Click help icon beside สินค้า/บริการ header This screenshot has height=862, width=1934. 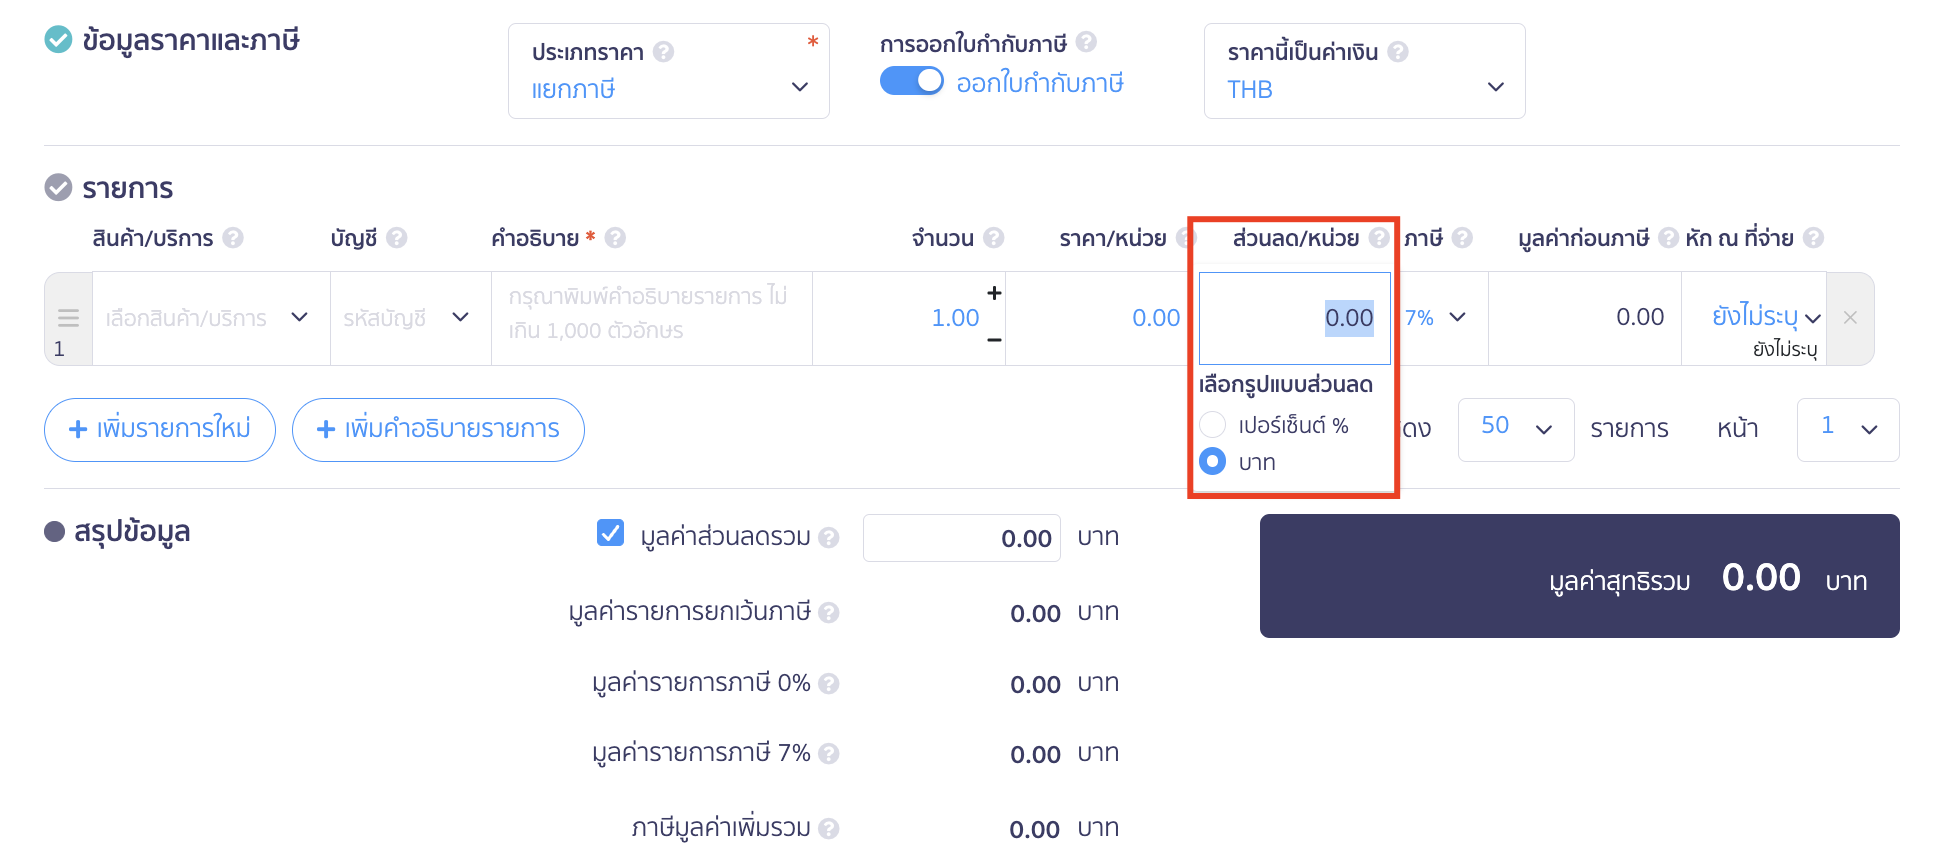coord(233,238)
